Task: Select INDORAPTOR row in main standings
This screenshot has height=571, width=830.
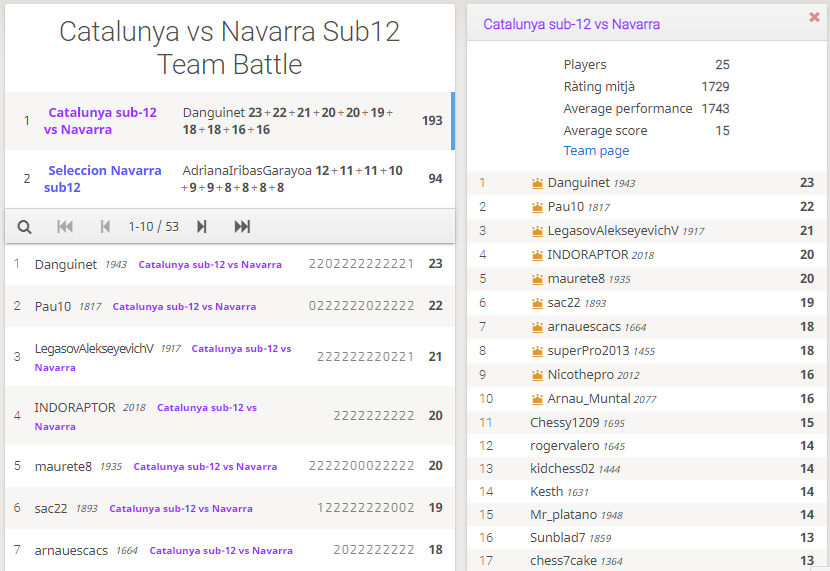Action: 230,416
